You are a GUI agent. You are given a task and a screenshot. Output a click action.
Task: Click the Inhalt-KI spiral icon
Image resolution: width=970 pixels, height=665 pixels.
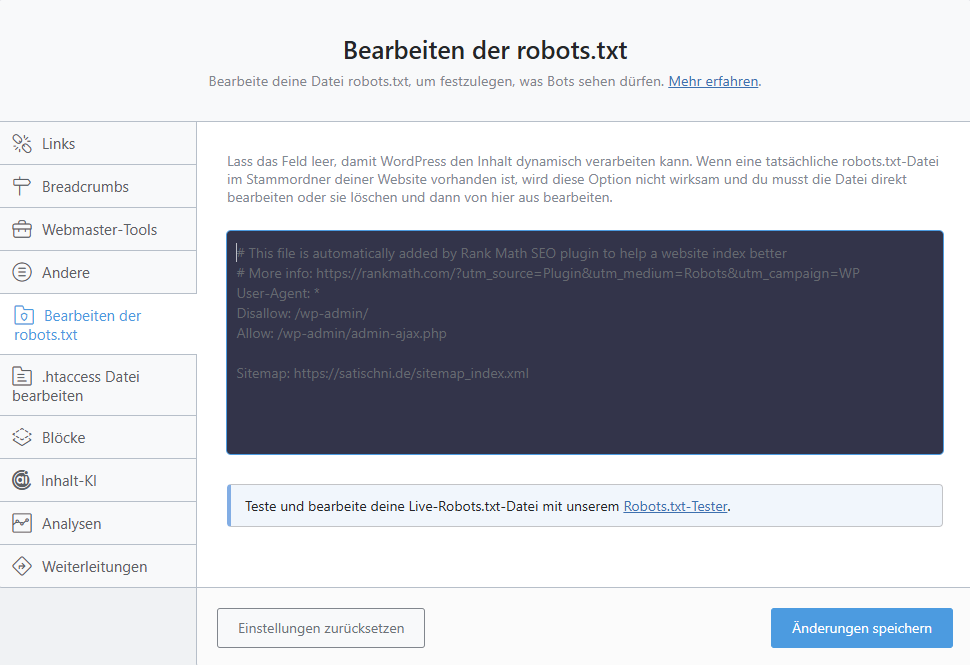tap(22, 480)
